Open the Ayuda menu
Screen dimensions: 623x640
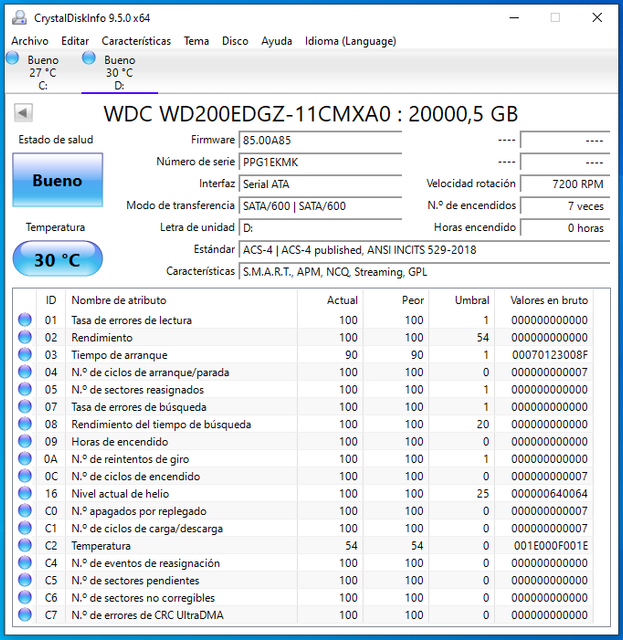click(276, 41)
